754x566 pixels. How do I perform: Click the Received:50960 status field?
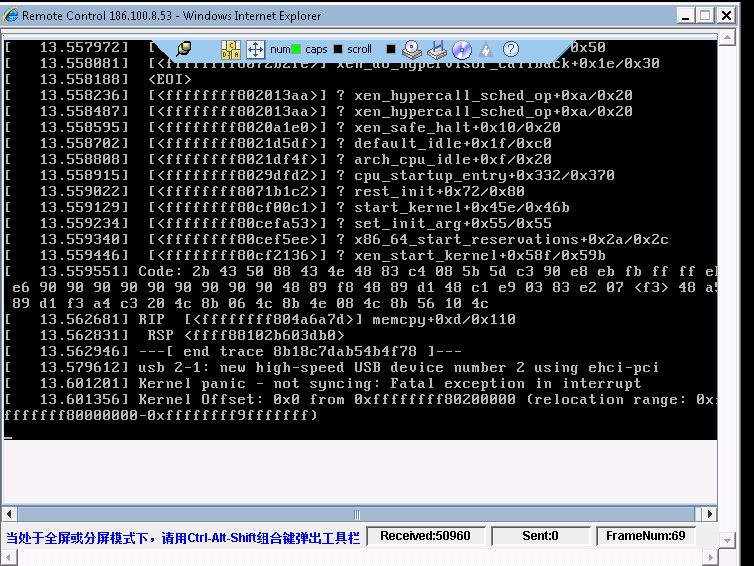pos(425,536)
